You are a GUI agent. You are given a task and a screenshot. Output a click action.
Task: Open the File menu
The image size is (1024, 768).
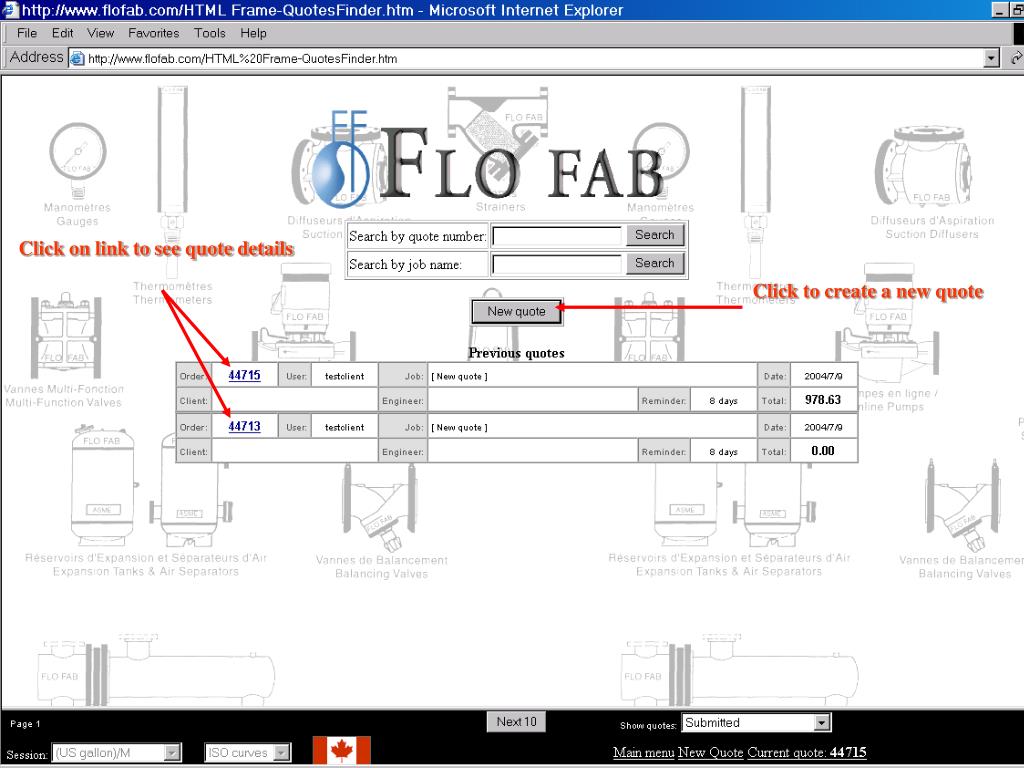coord(27,33)
